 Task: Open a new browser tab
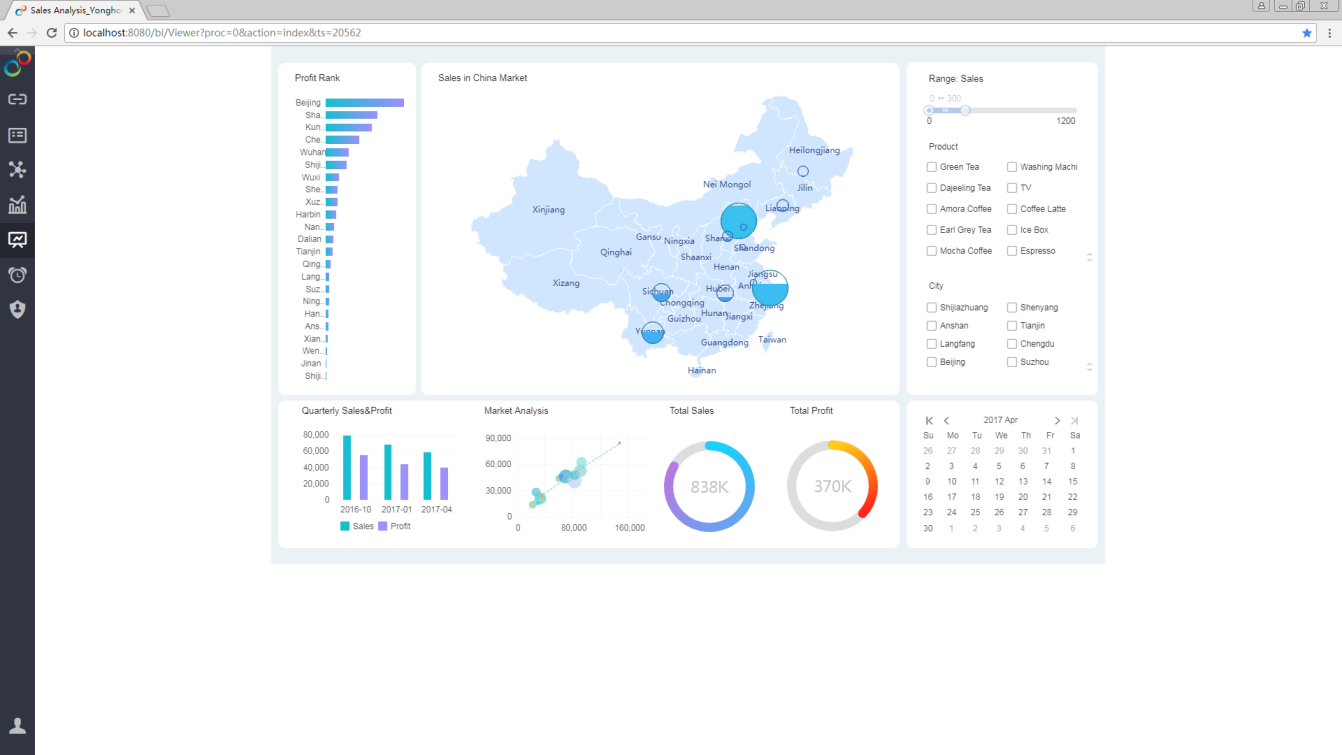pyautogui.click(x=157, y=11)
